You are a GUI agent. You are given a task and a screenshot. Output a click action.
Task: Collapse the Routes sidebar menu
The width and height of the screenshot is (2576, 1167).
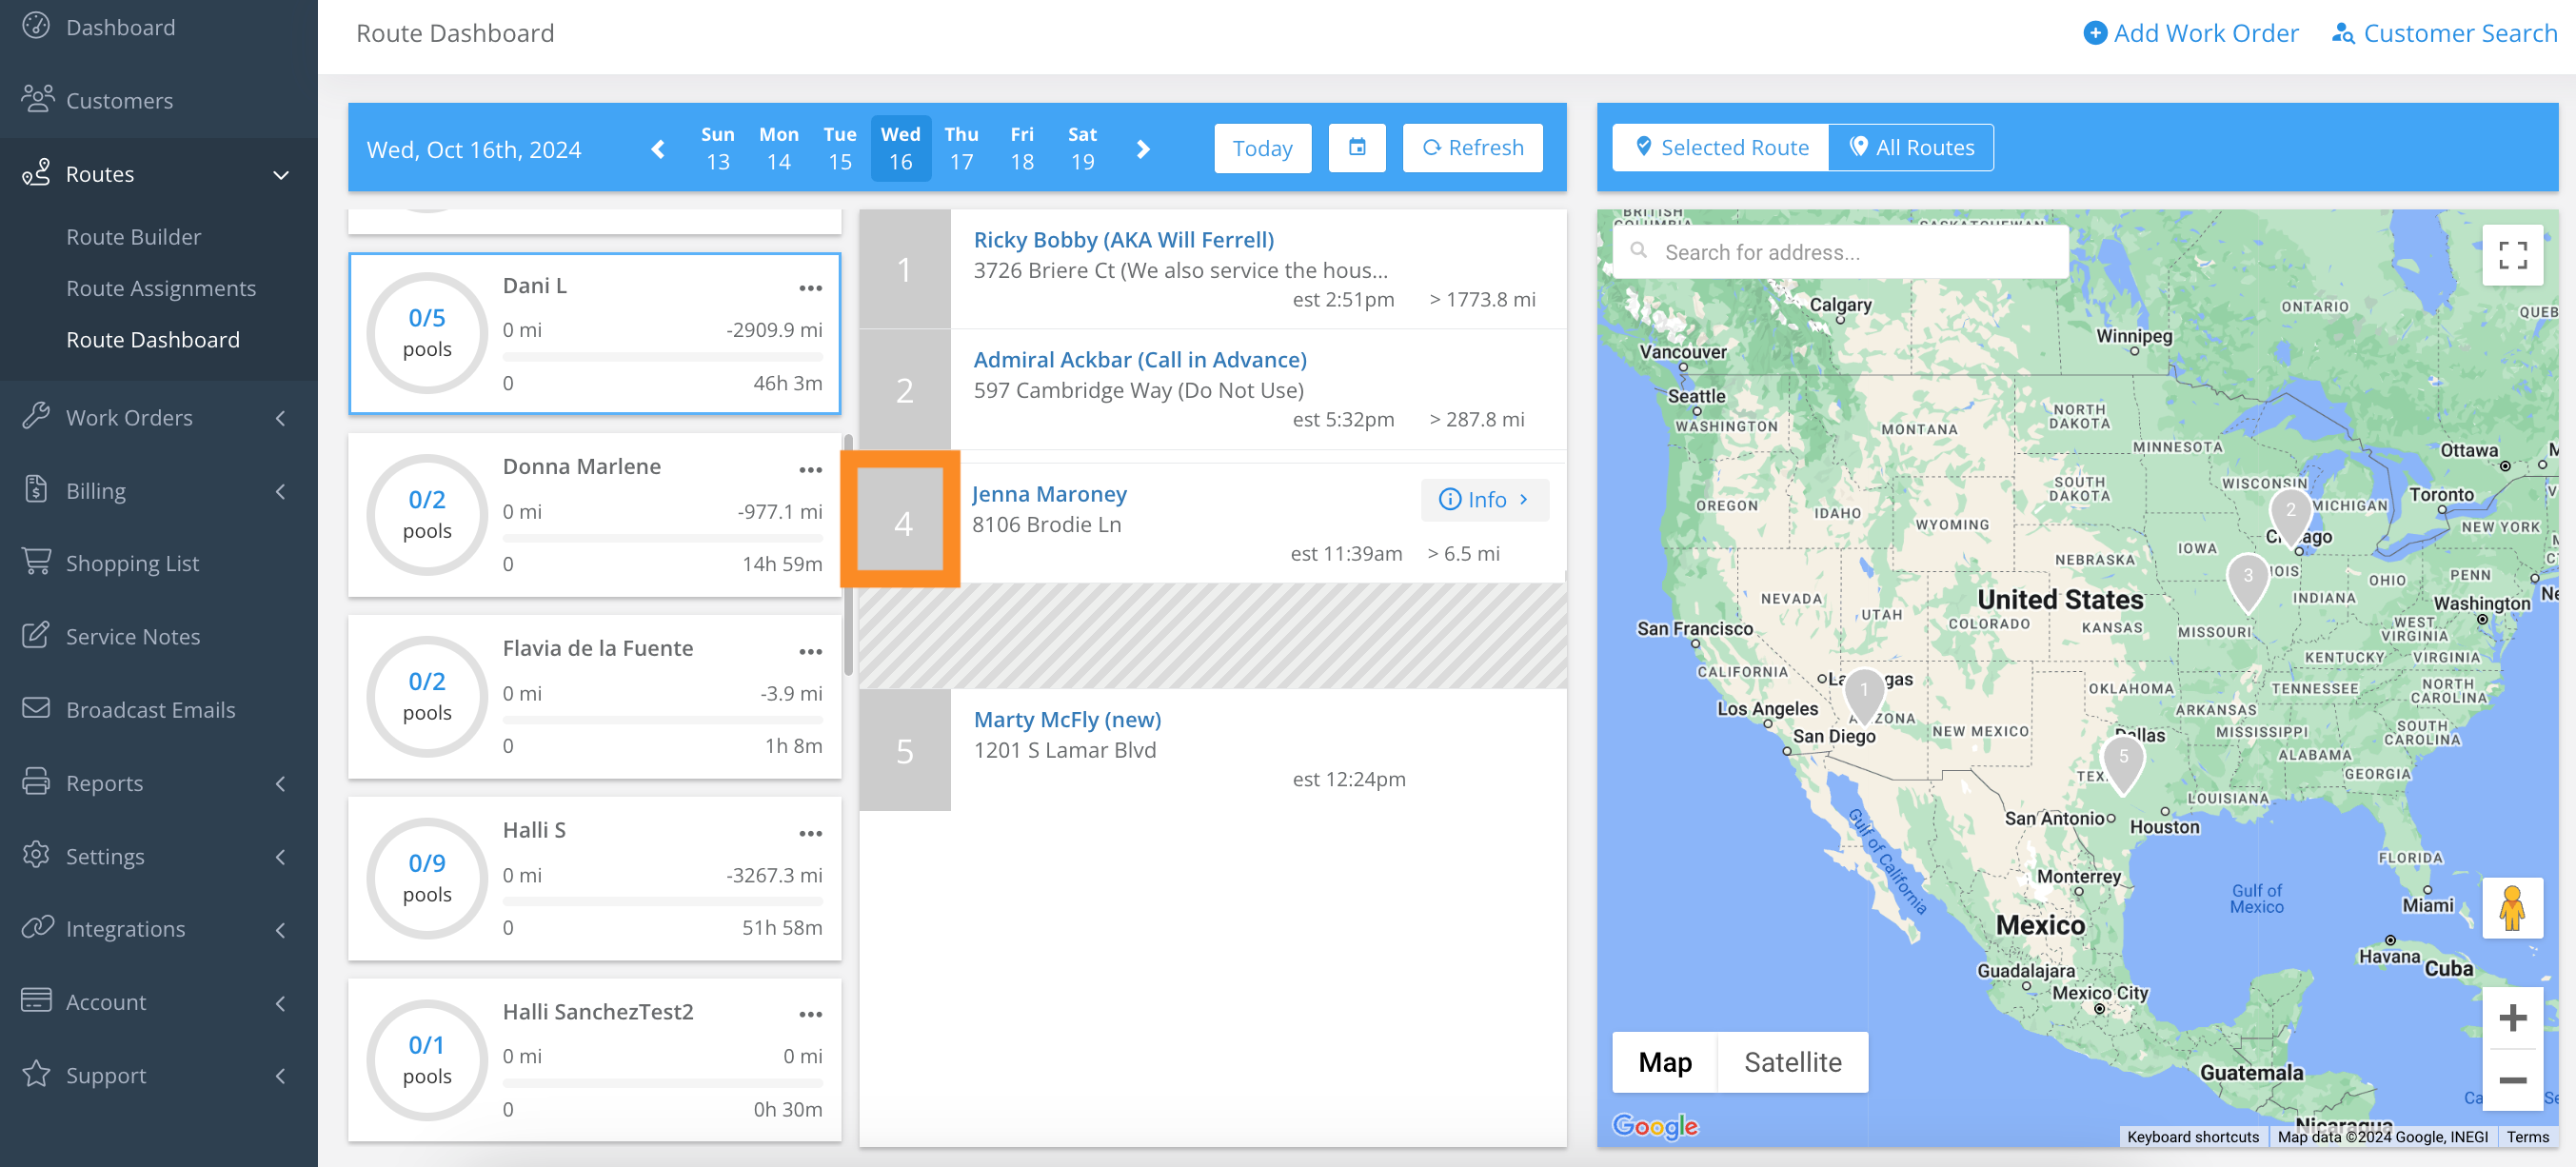click(x=281, y=175)
